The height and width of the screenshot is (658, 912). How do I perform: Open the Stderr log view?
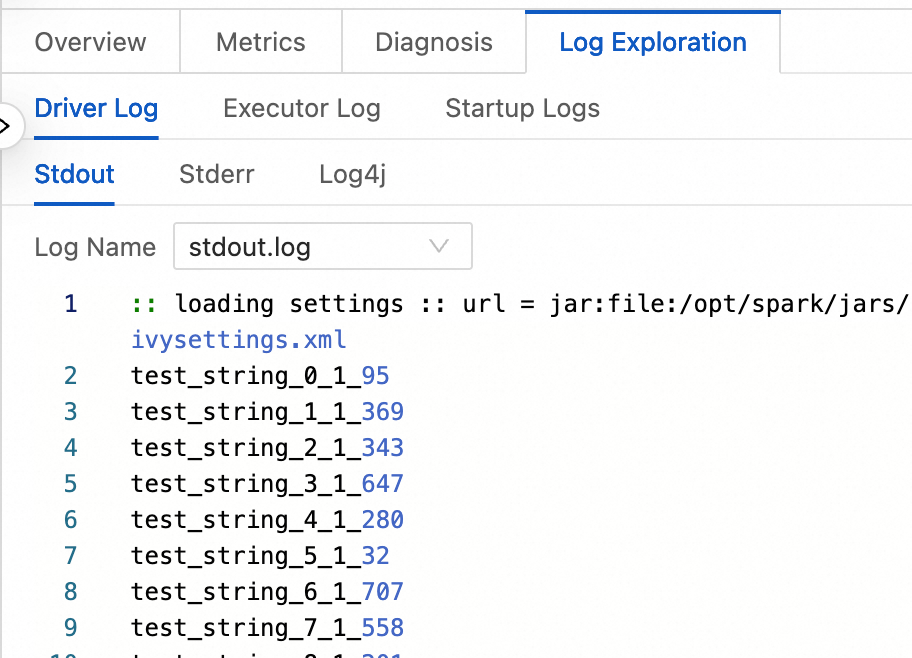coord(216,174)
